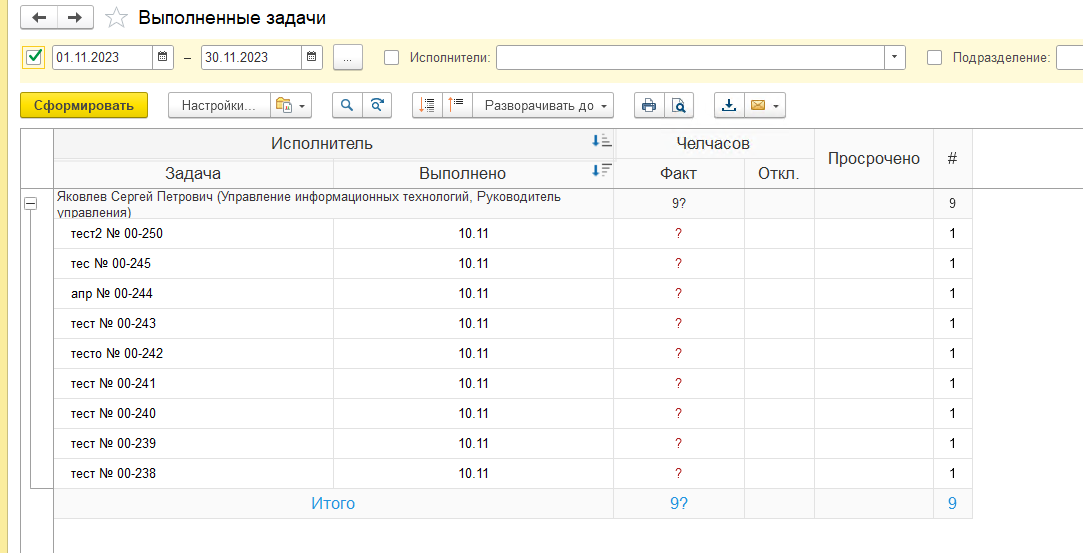This screenshot has width=1083, height=553.
Task: Open the Разворачивать до dropdown
Action: pos(543,105)
